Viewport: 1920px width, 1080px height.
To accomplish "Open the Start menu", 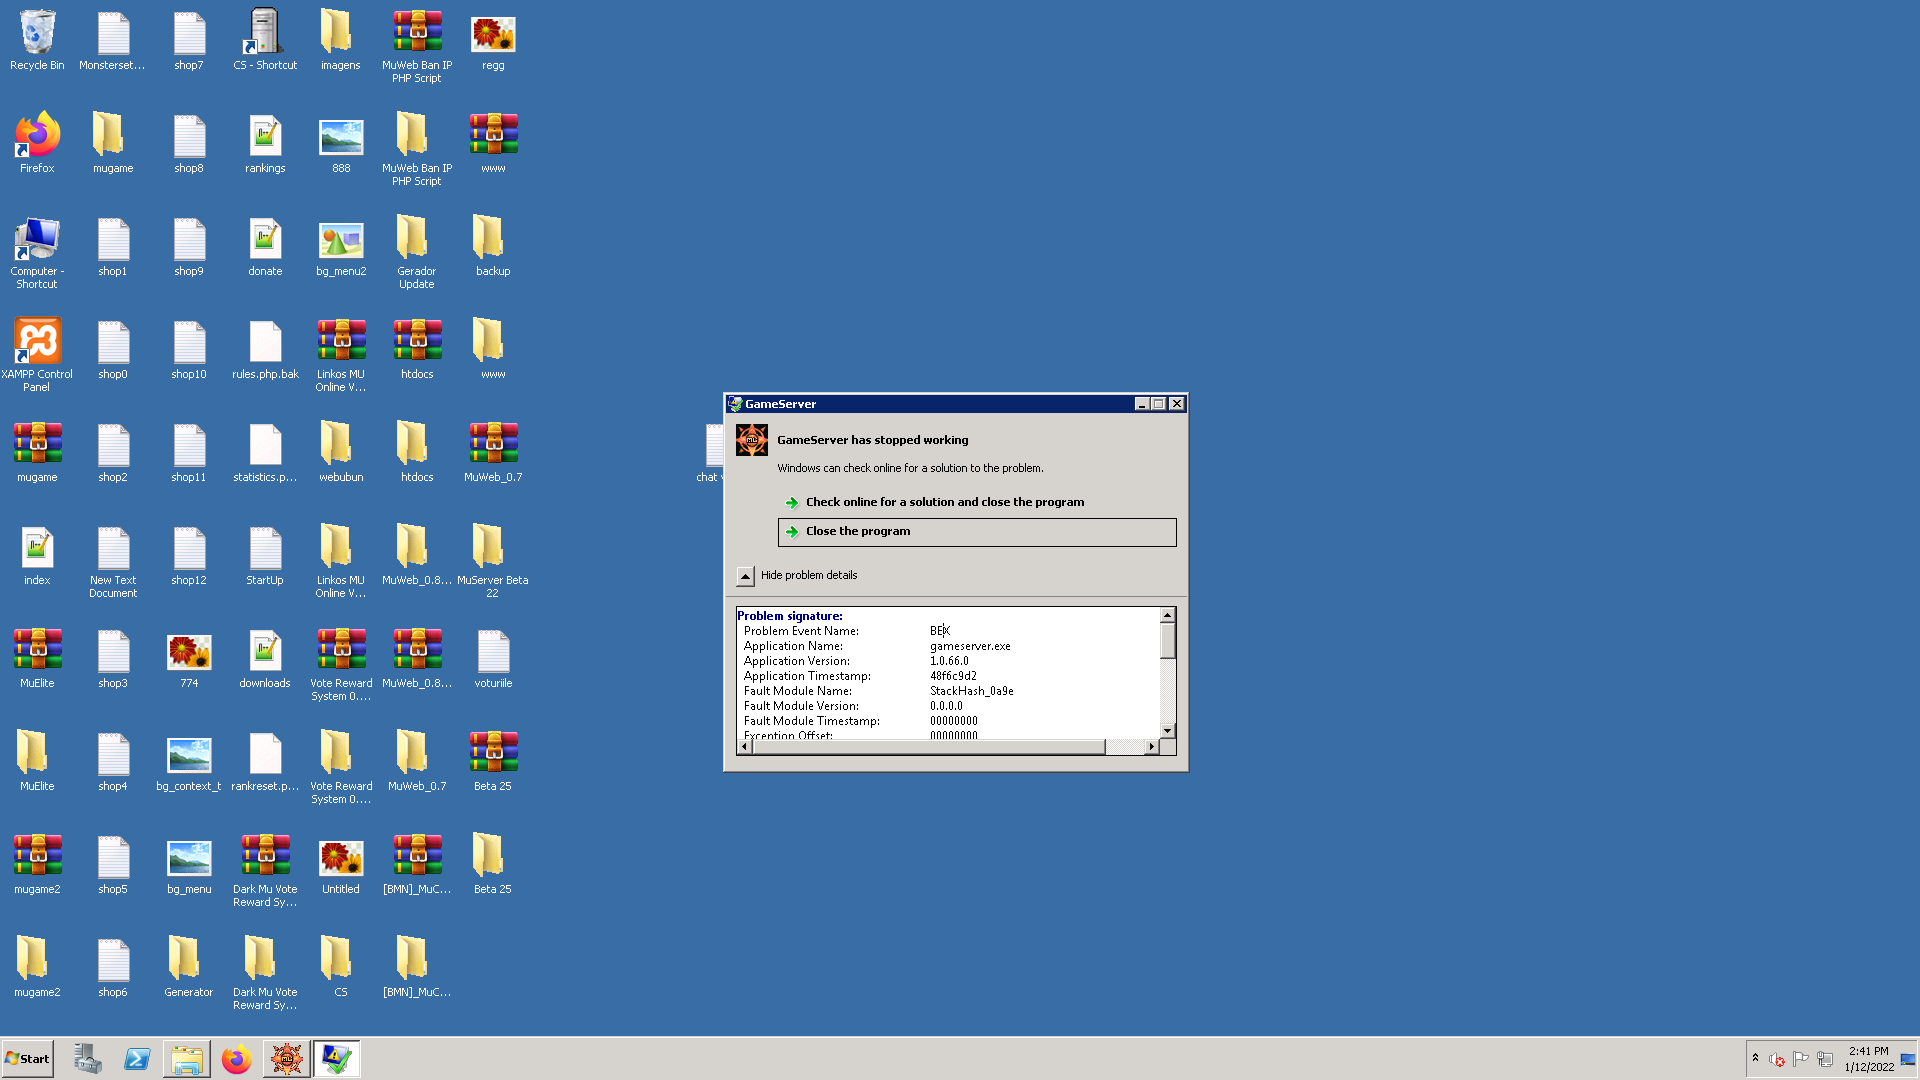I will [x=28, y=1058].
